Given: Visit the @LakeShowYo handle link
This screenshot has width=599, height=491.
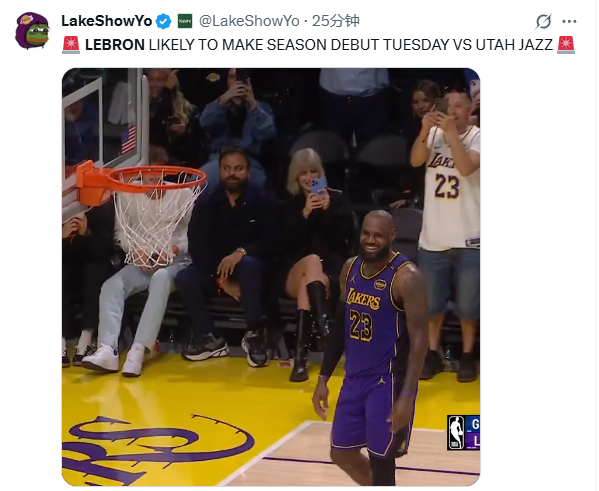Looking at the screenshot, I should [x=249, y=21].
